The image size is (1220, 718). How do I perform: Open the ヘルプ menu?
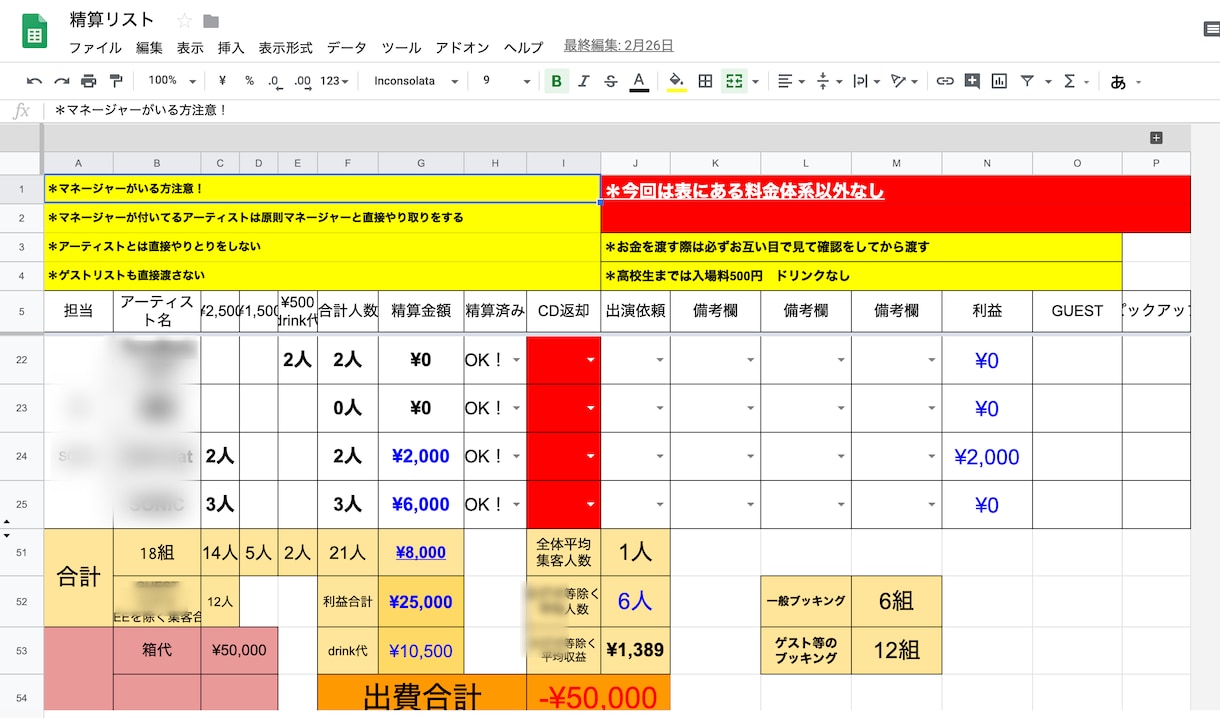point(523,47)
